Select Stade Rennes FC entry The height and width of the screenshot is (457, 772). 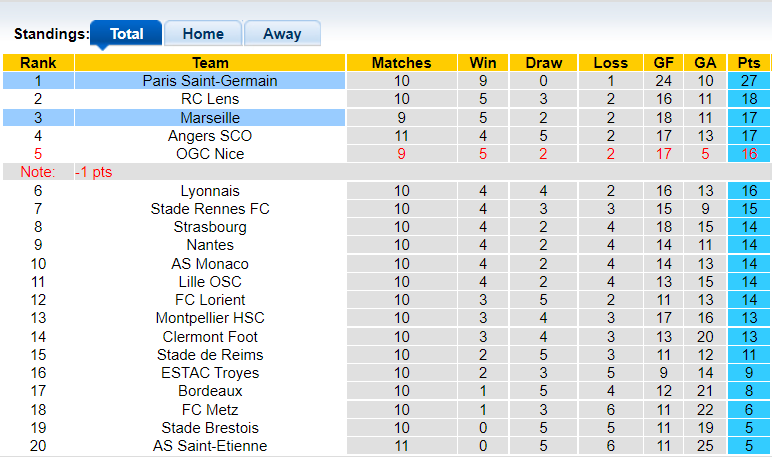tap(210, 209)
